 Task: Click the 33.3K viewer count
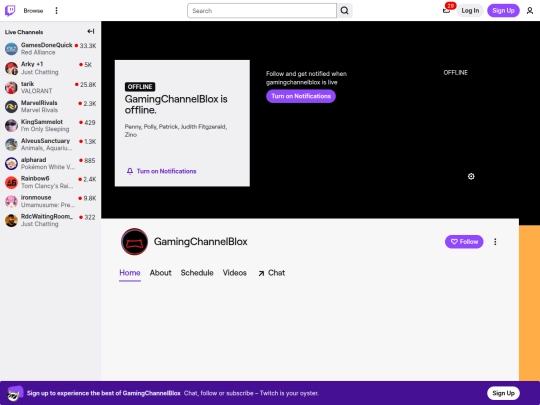click(x=88, y=46)
